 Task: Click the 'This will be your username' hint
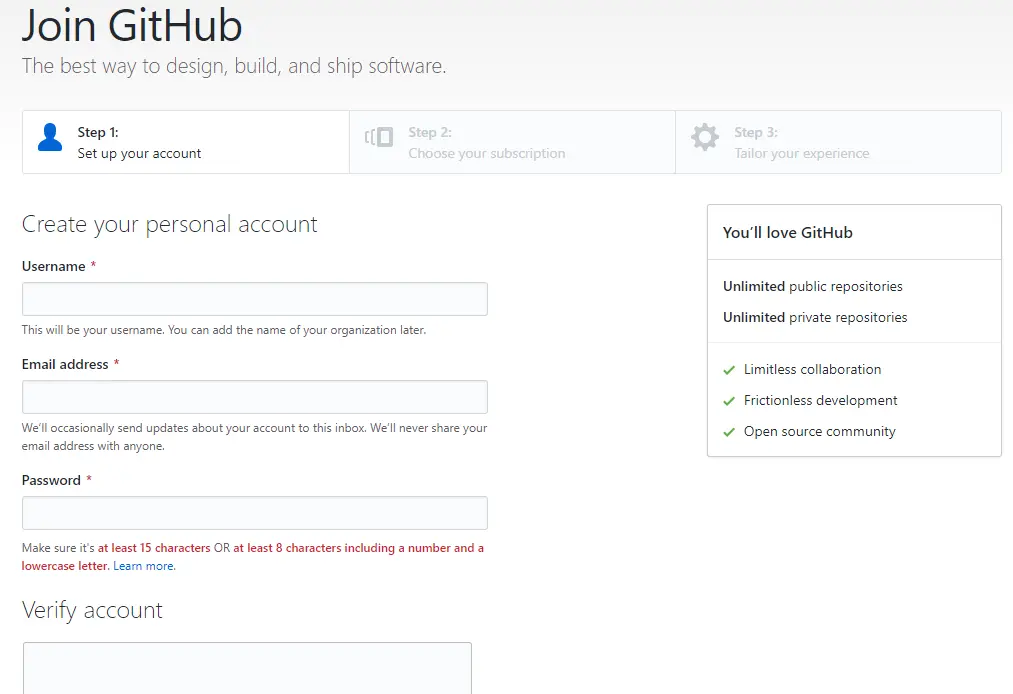(x=224, y=330)
